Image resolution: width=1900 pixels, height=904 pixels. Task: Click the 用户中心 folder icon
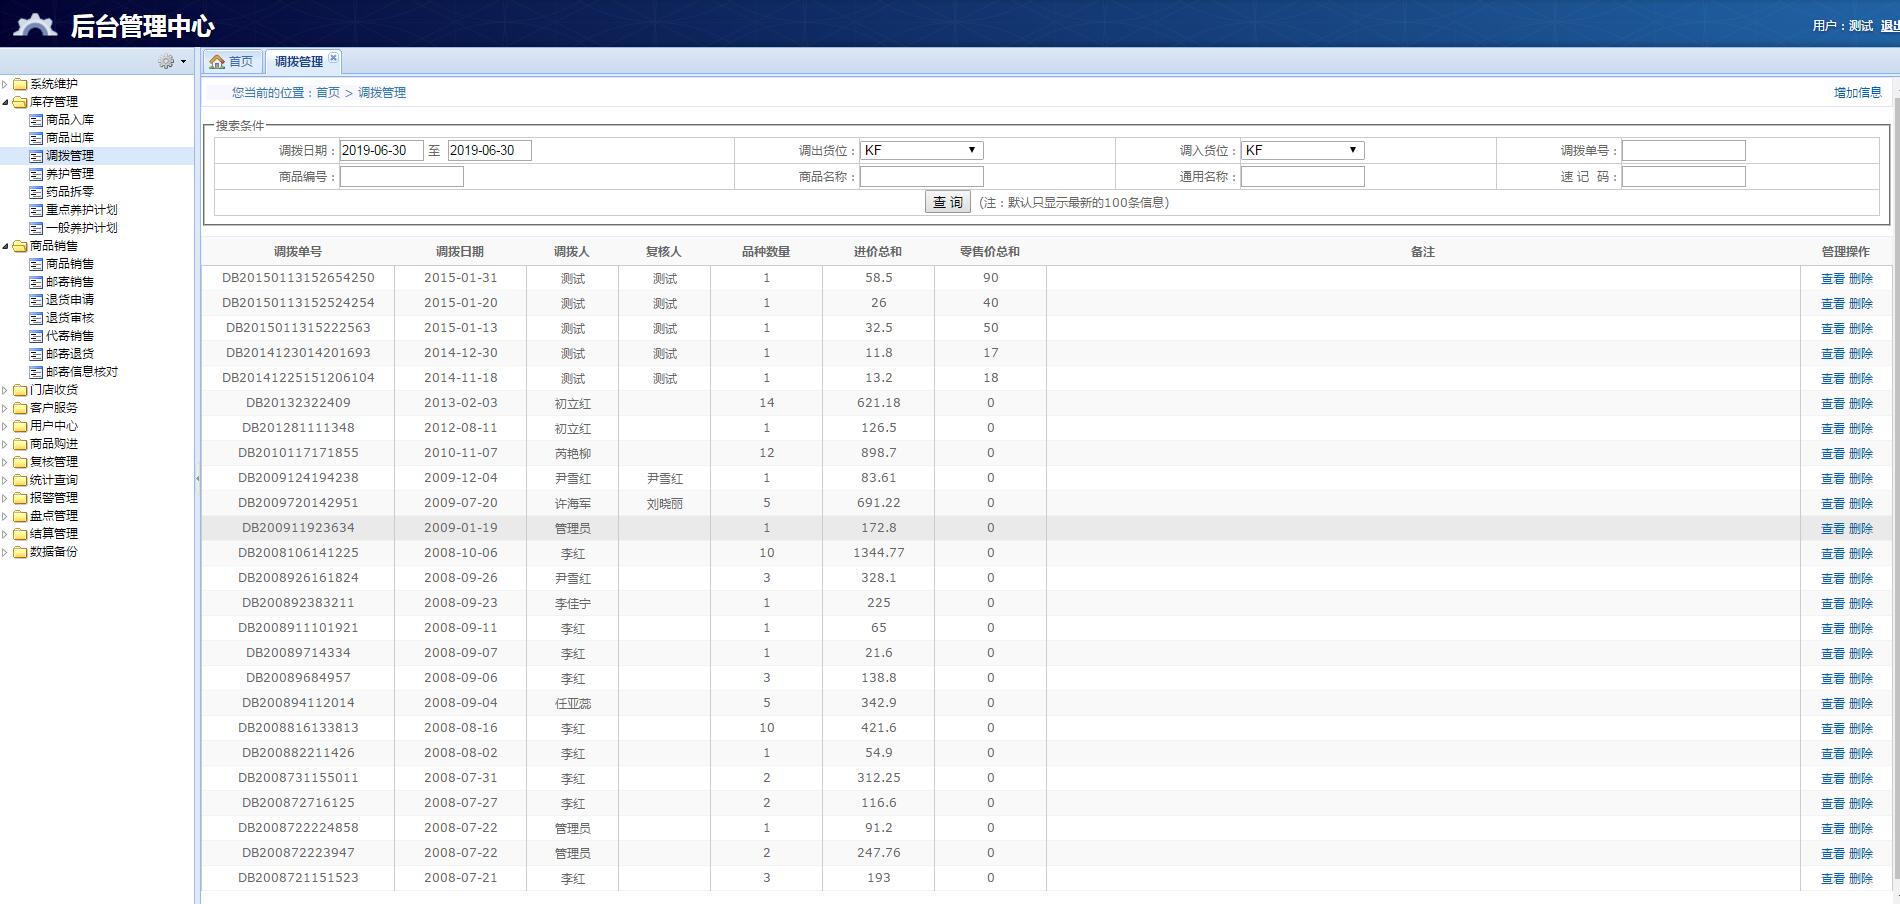(20, 426)
